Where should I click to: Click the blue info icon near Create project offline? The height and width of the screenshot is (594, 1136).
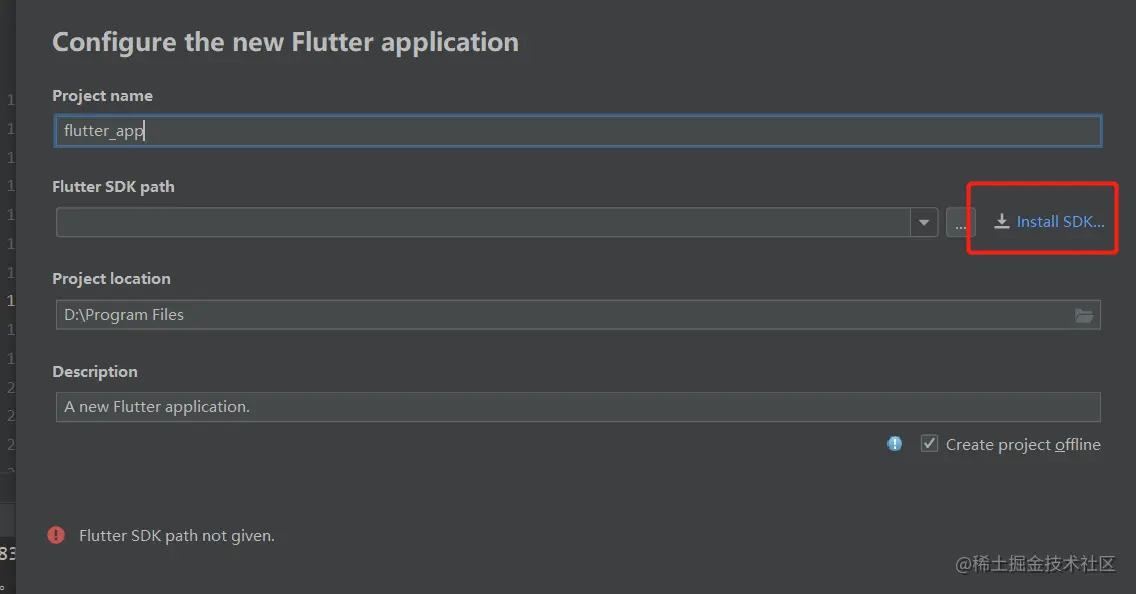pyautogui.click(x=895, y=444)
